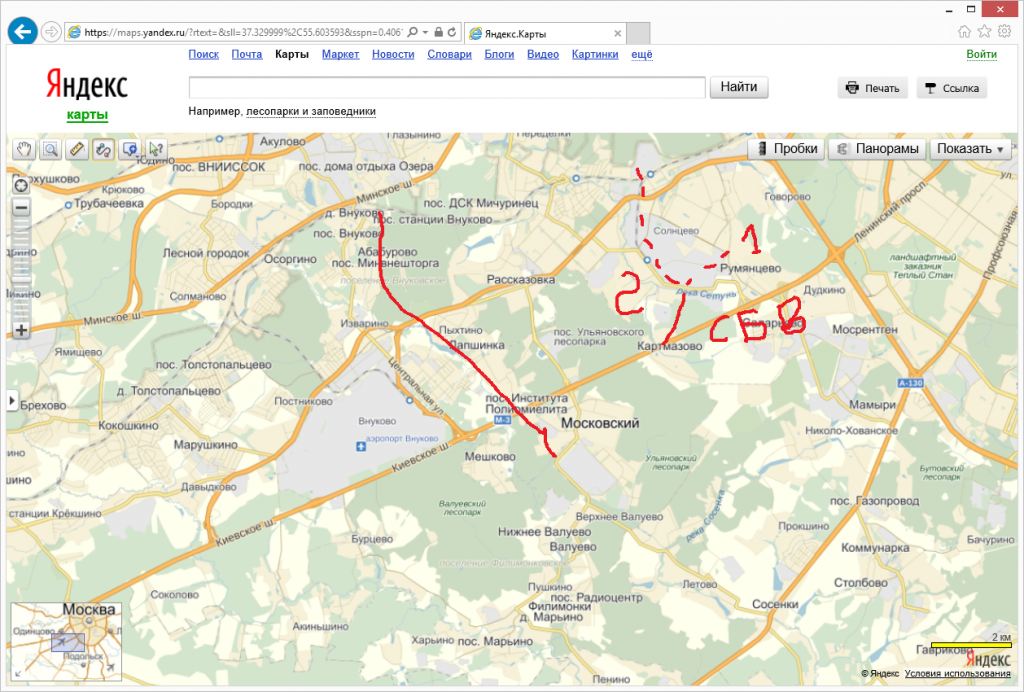Click the Столбово map label
This screenshot has width=1024, height=692.
pyautogui.click(x=861, y=582)
